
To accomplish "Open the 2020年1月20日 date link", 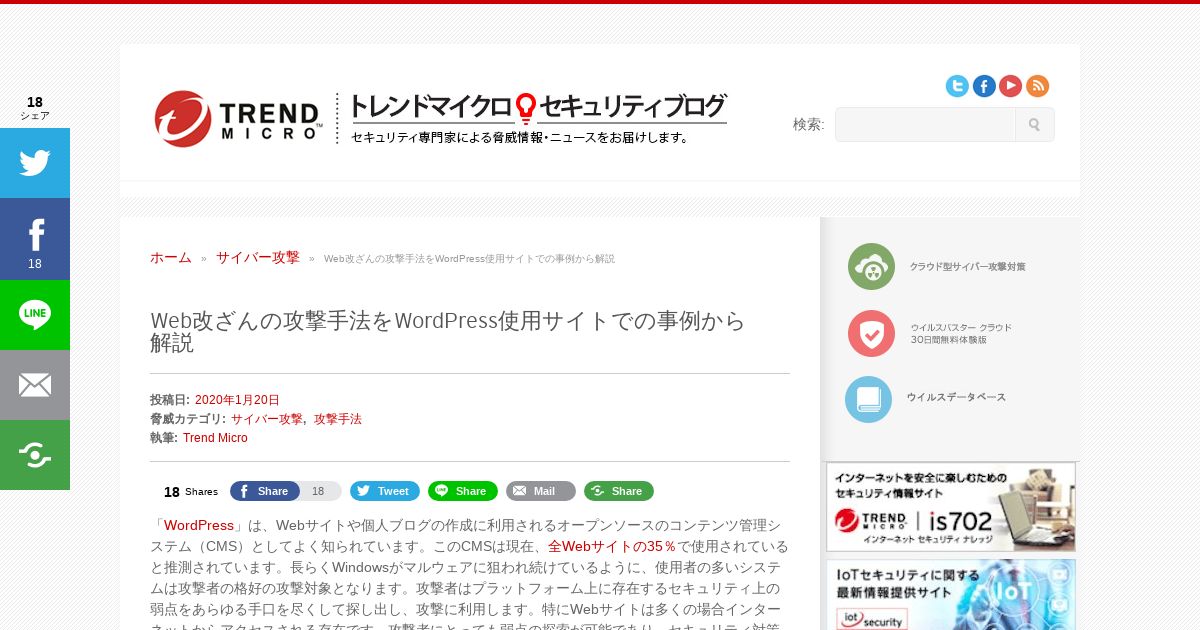I will [237, 400].
